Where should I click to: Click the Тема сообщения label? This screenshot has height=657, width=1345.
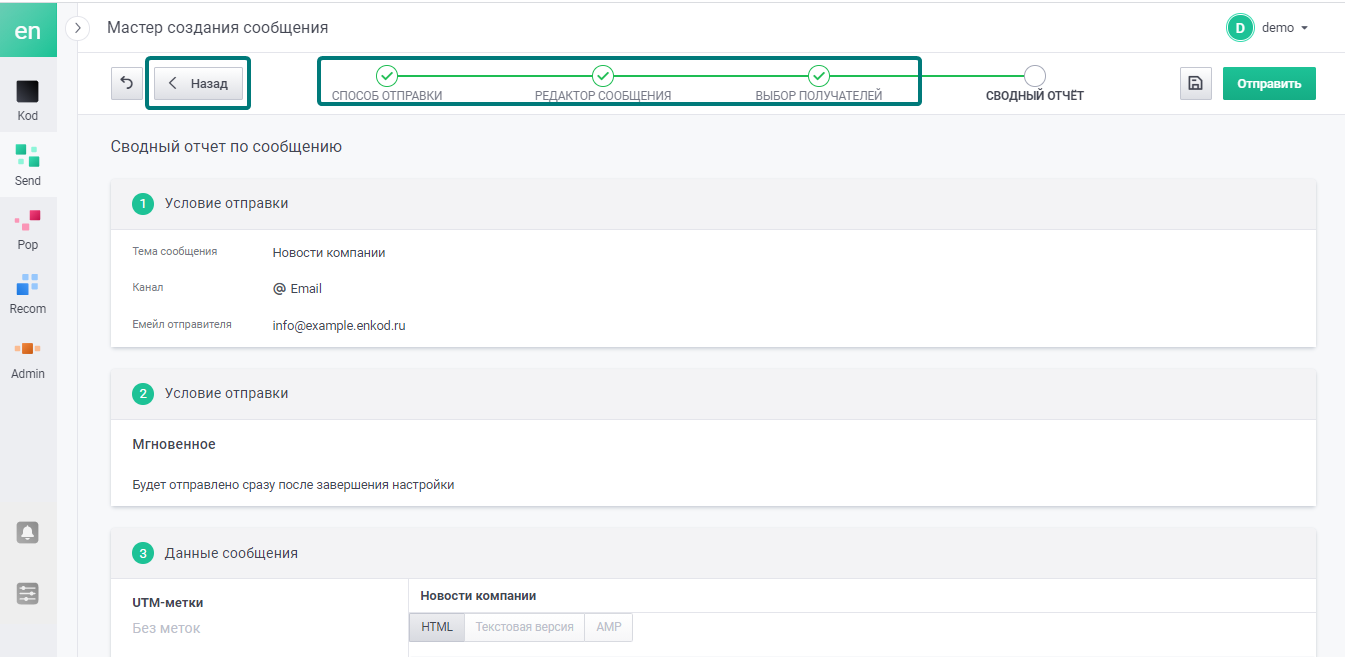pyautogui.click(x=175, y=252)
